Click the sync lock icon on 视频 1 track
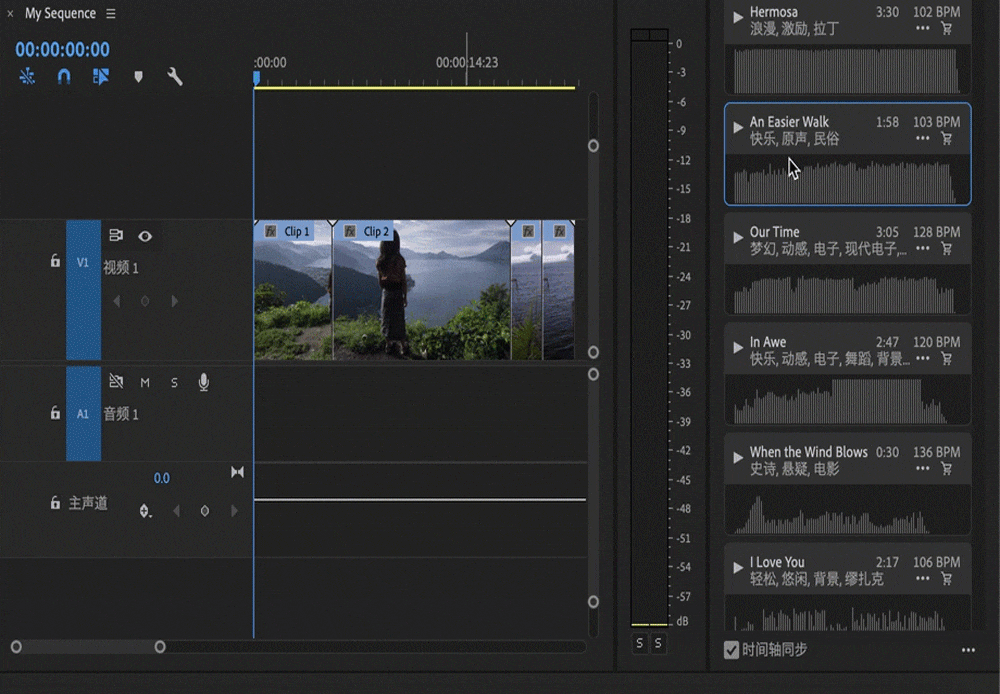Viewport: 1000px width, 694px height. [117, 237]
